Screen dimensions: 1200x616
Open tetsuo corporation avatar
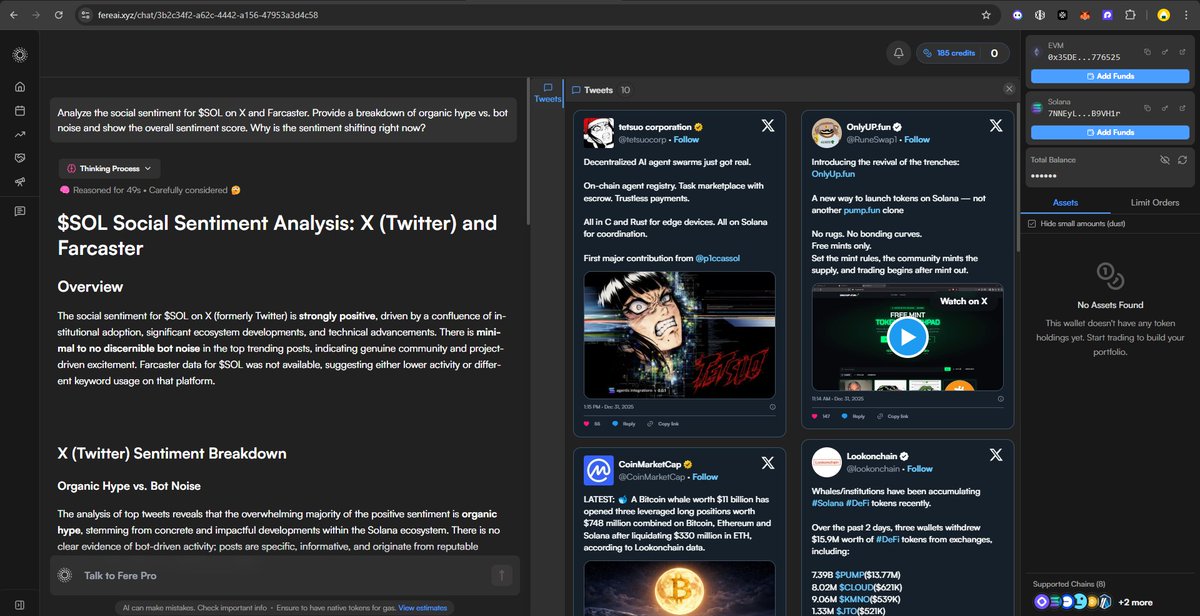pos(598,132)
